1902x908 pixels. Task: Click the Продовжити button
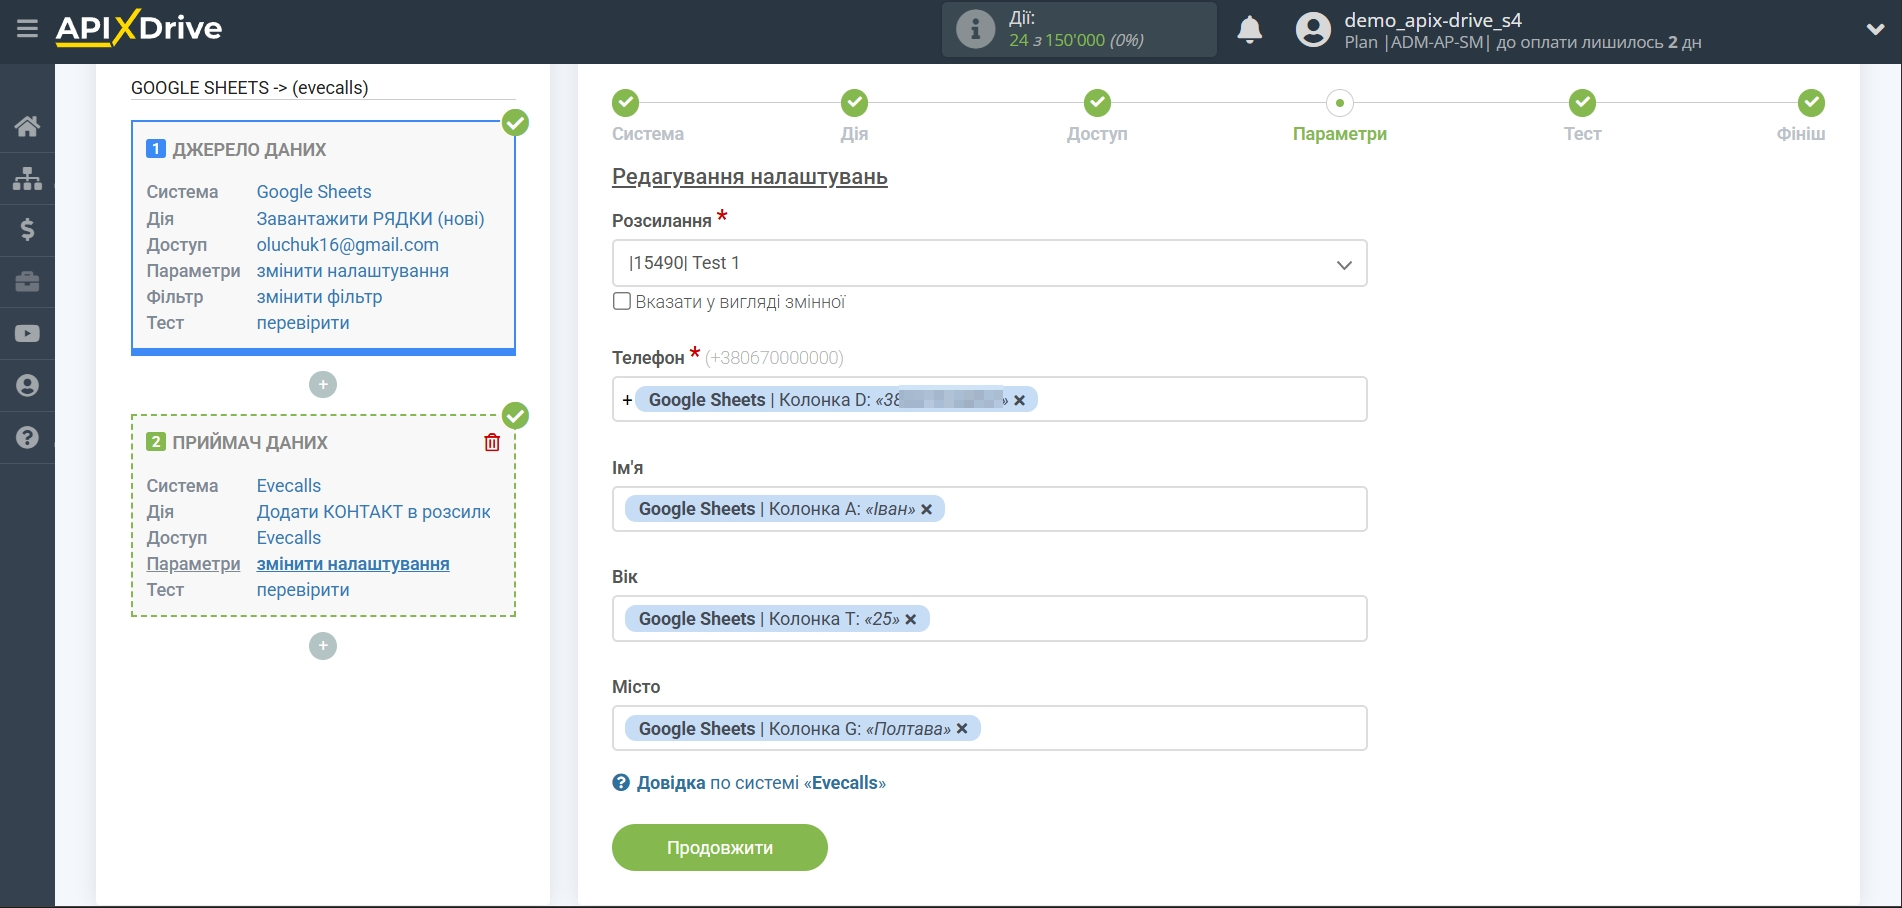[x=720, y=848]
